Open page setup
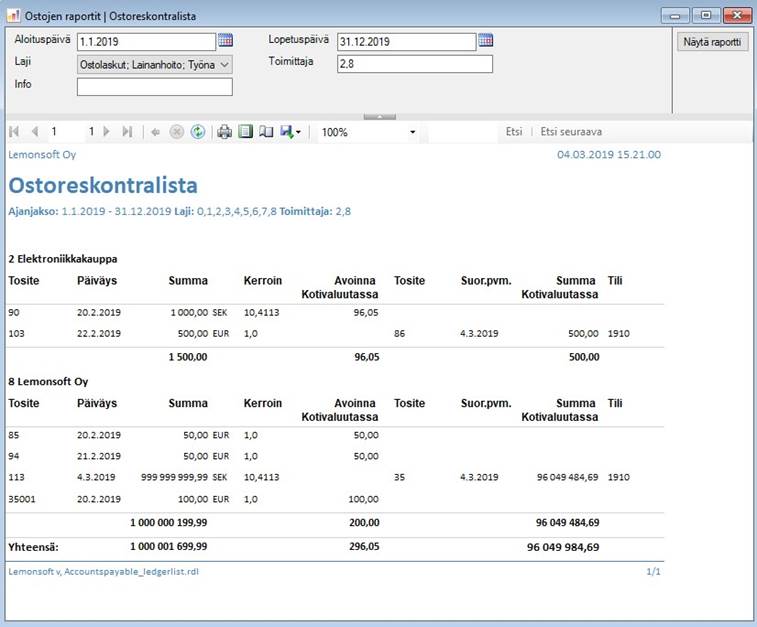 (266, 132)
